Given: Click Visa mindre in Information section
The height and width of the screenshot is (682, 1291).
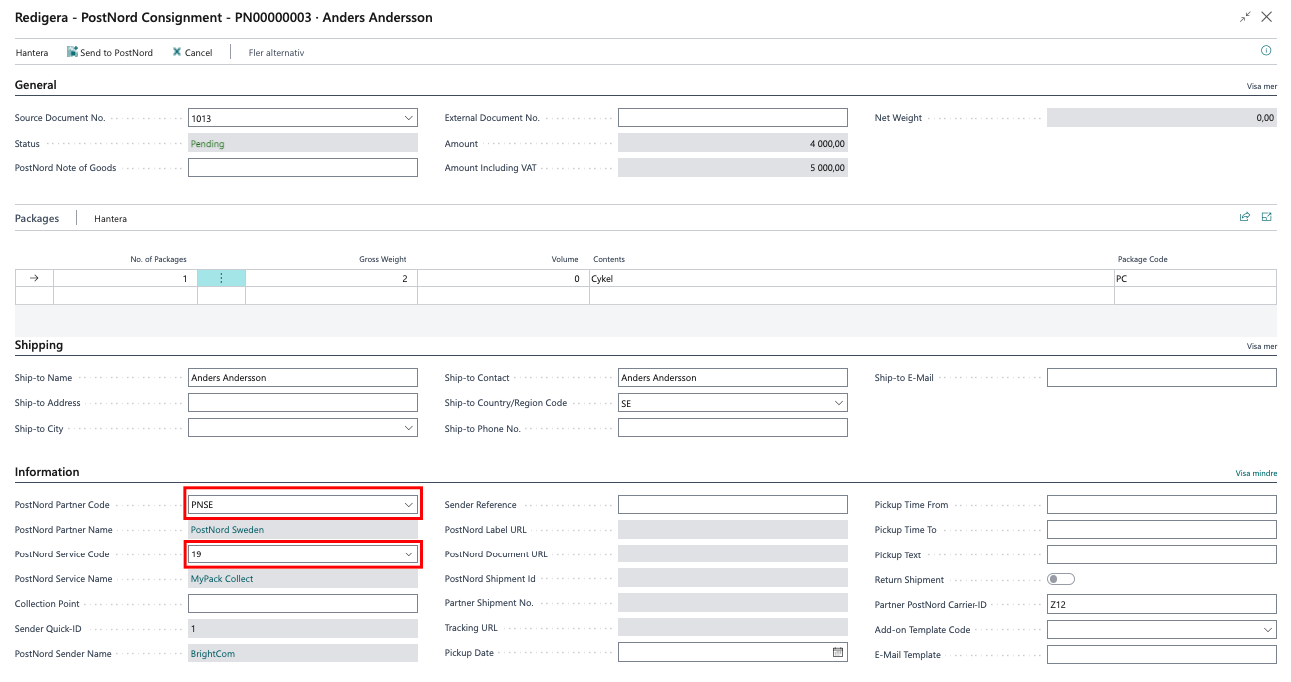Looking at the screenshot, I should (x=1256, y=474).
